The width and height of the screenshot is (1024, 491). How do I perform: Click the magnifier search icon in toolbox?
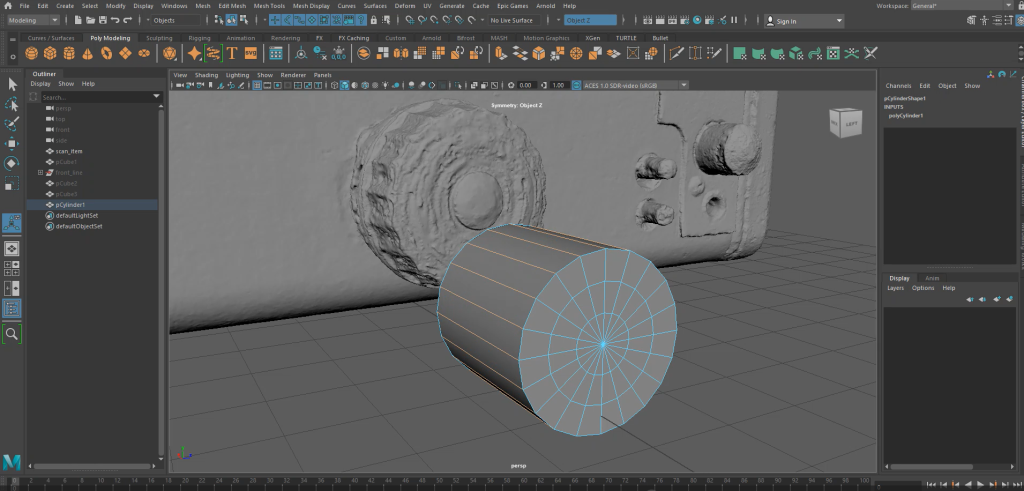pyautogui.click(x=12, y=334)
